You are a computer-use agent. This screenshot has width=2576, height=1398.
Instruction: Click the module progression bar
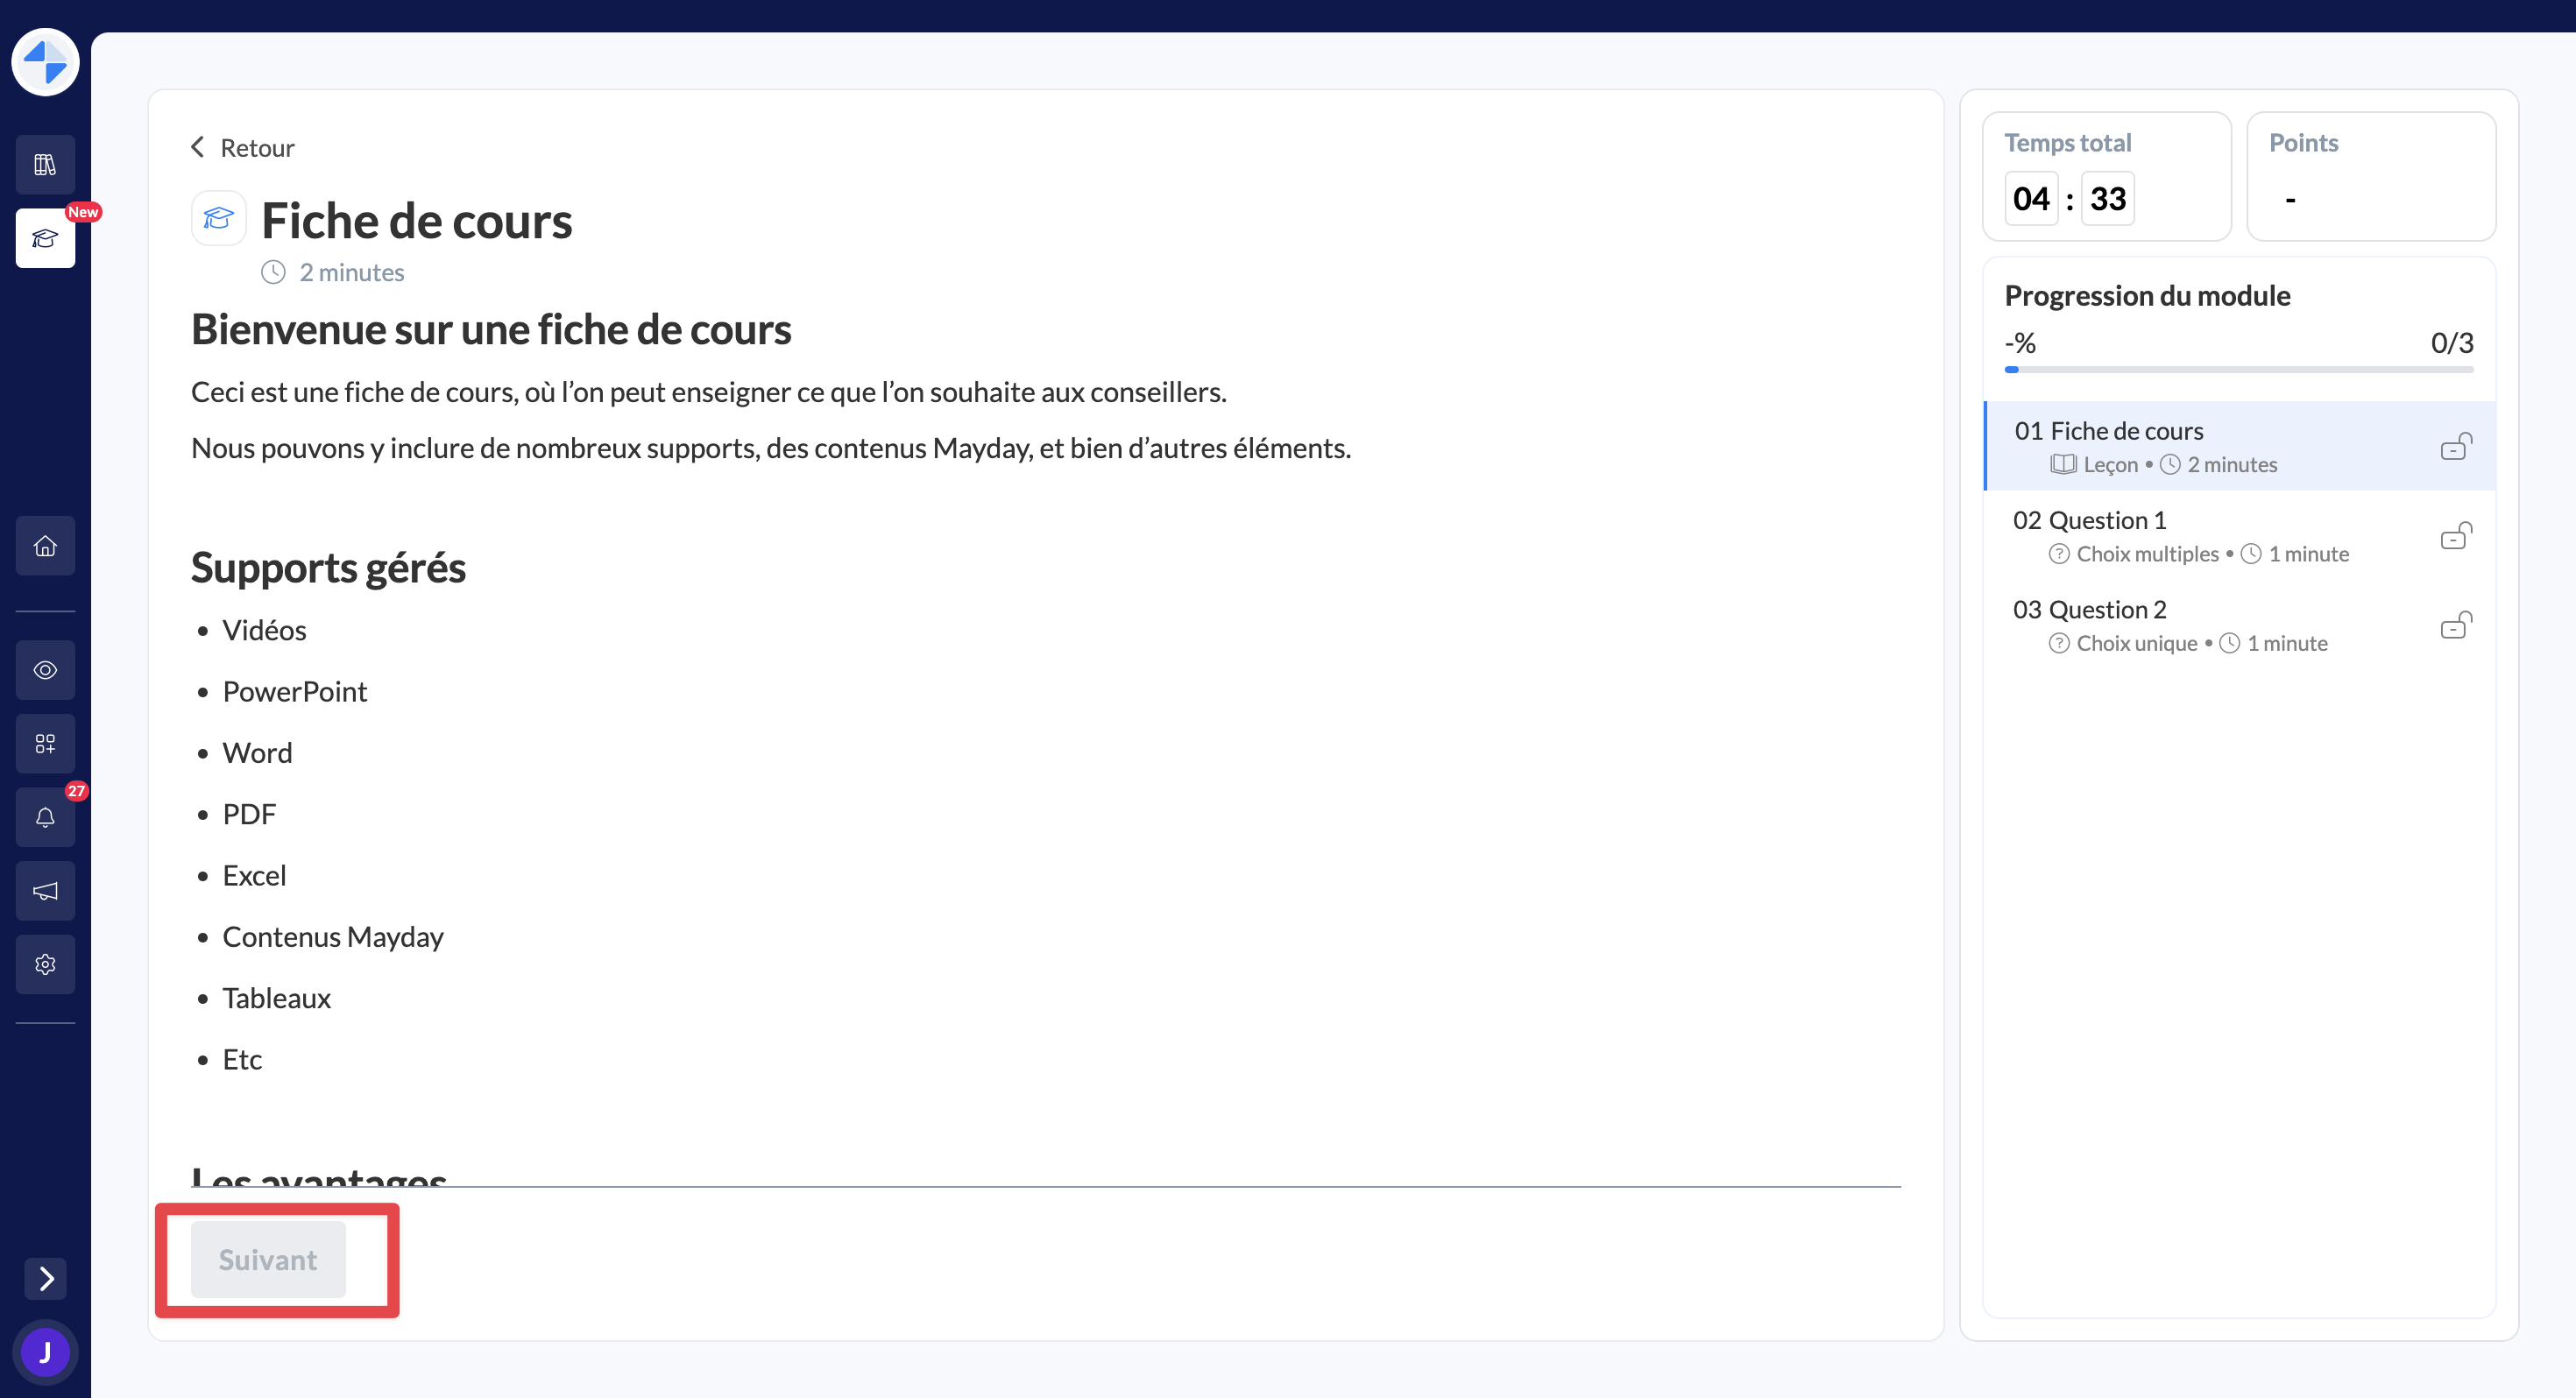point(2238,369)
